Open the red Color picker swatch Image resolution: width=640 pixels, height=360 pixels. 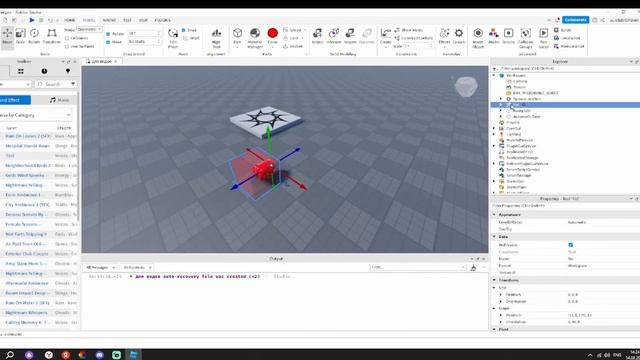click(x=273, y=33)
